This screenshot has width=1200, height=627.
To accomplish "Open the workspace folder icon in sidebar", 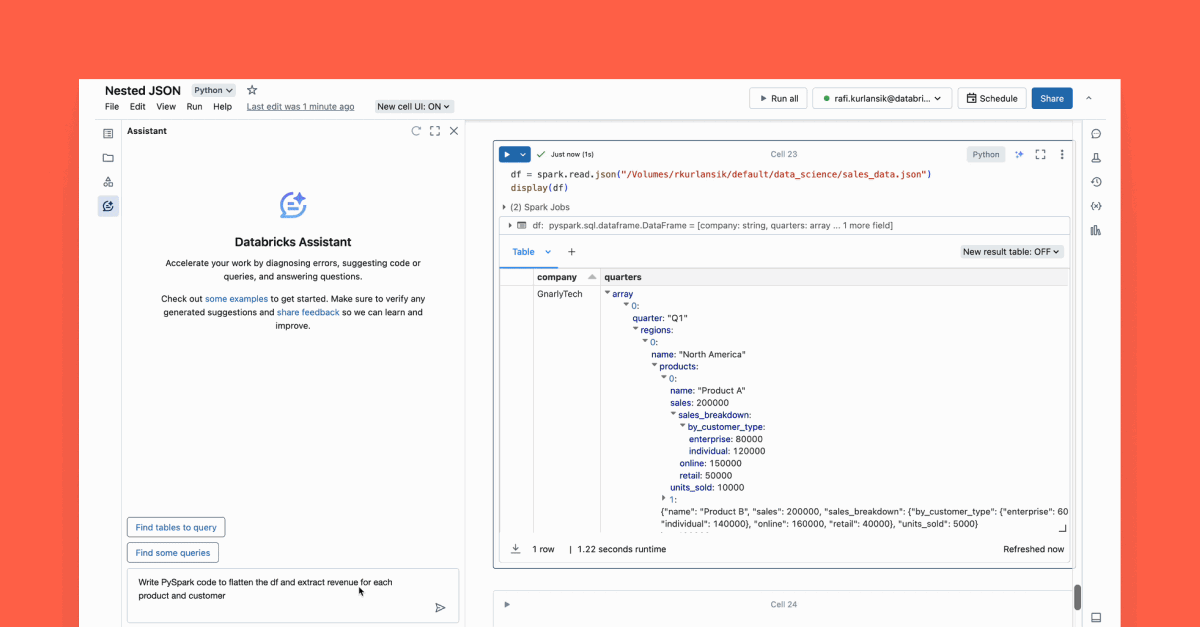I will 108,158.
